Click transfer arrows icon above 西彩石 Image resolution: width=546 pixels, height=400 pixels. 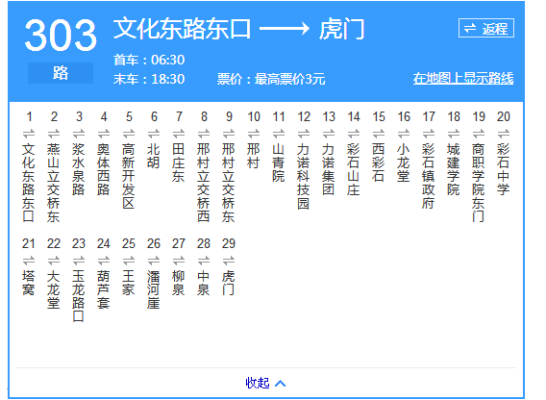[379, 133]
